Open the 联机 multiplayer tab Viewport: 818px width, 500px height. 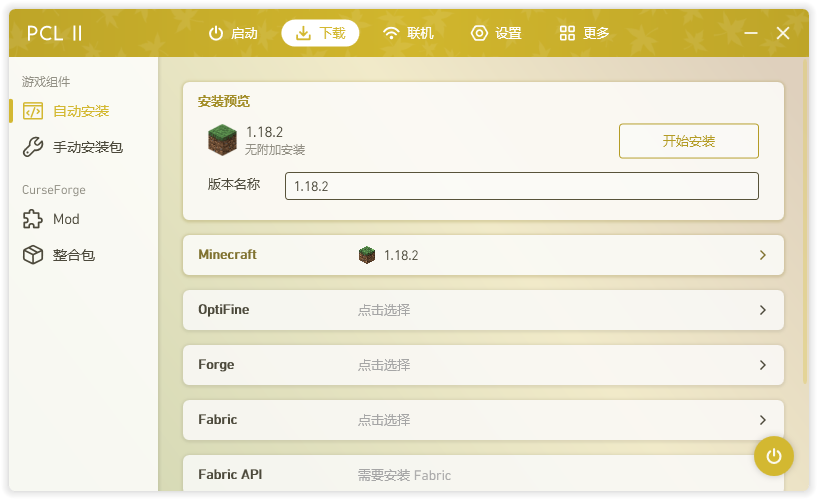click(x=408, y=33)
